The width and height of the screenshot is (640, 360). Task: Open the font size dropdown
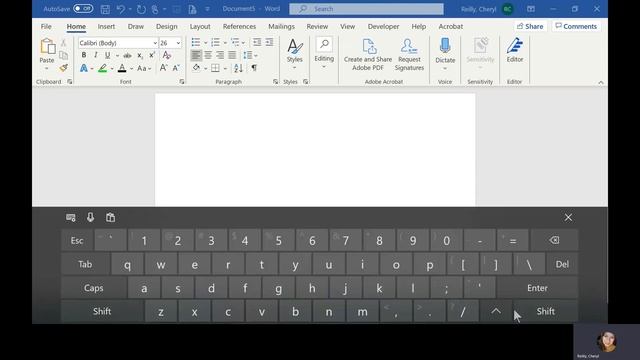[x=178, y=43]
